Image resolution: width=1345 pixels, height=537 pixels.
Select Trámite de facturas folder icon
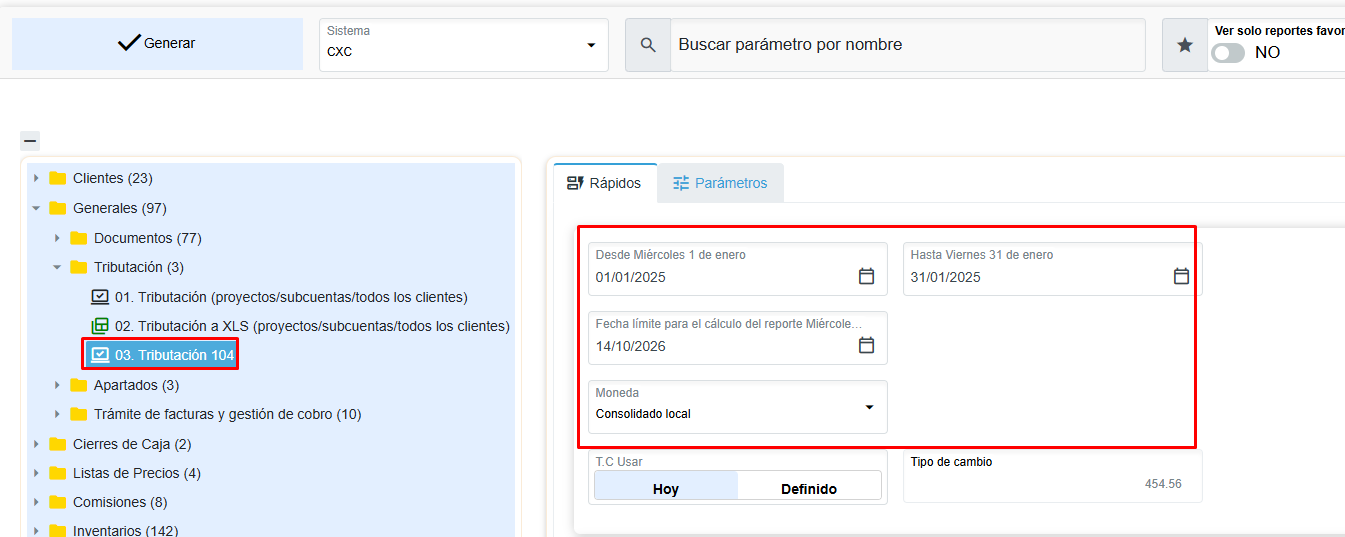tap(79, 414)
